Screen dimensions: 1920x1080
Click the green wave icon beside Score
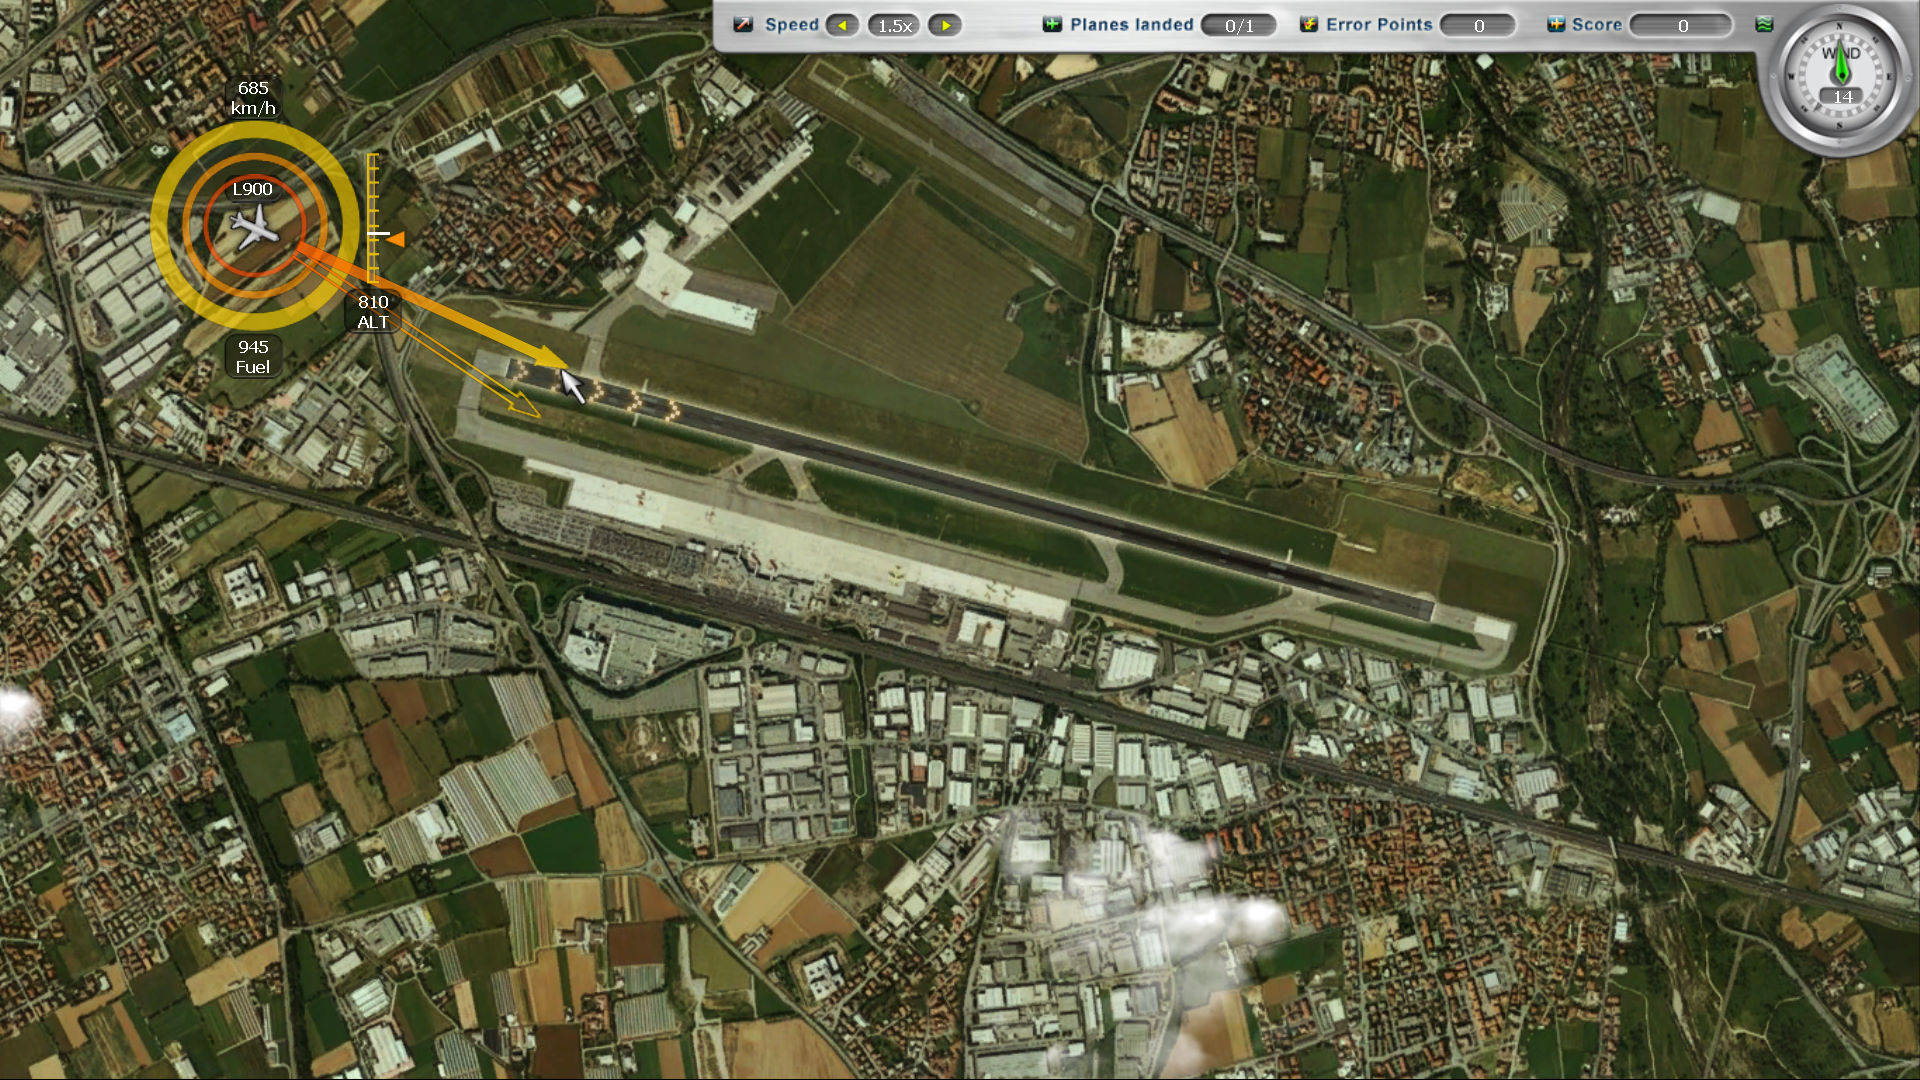[x=1764, y=24]
